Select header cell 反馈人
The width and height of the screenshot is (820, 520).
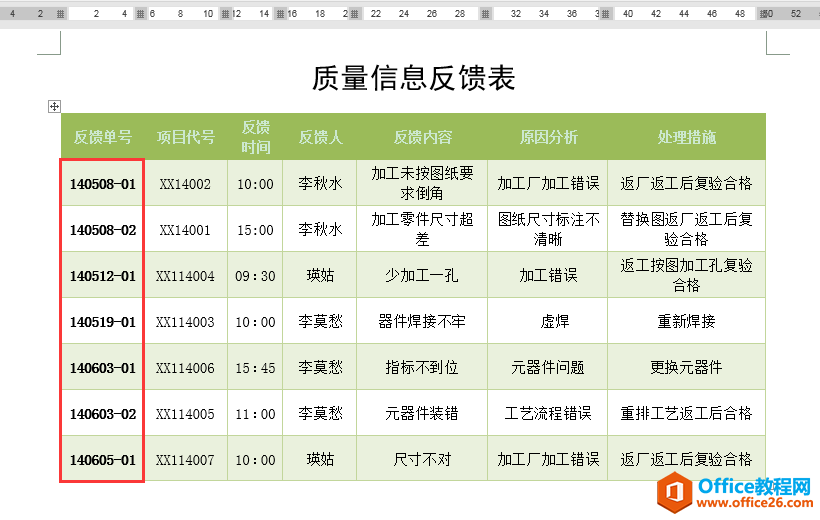coord(320,137)
